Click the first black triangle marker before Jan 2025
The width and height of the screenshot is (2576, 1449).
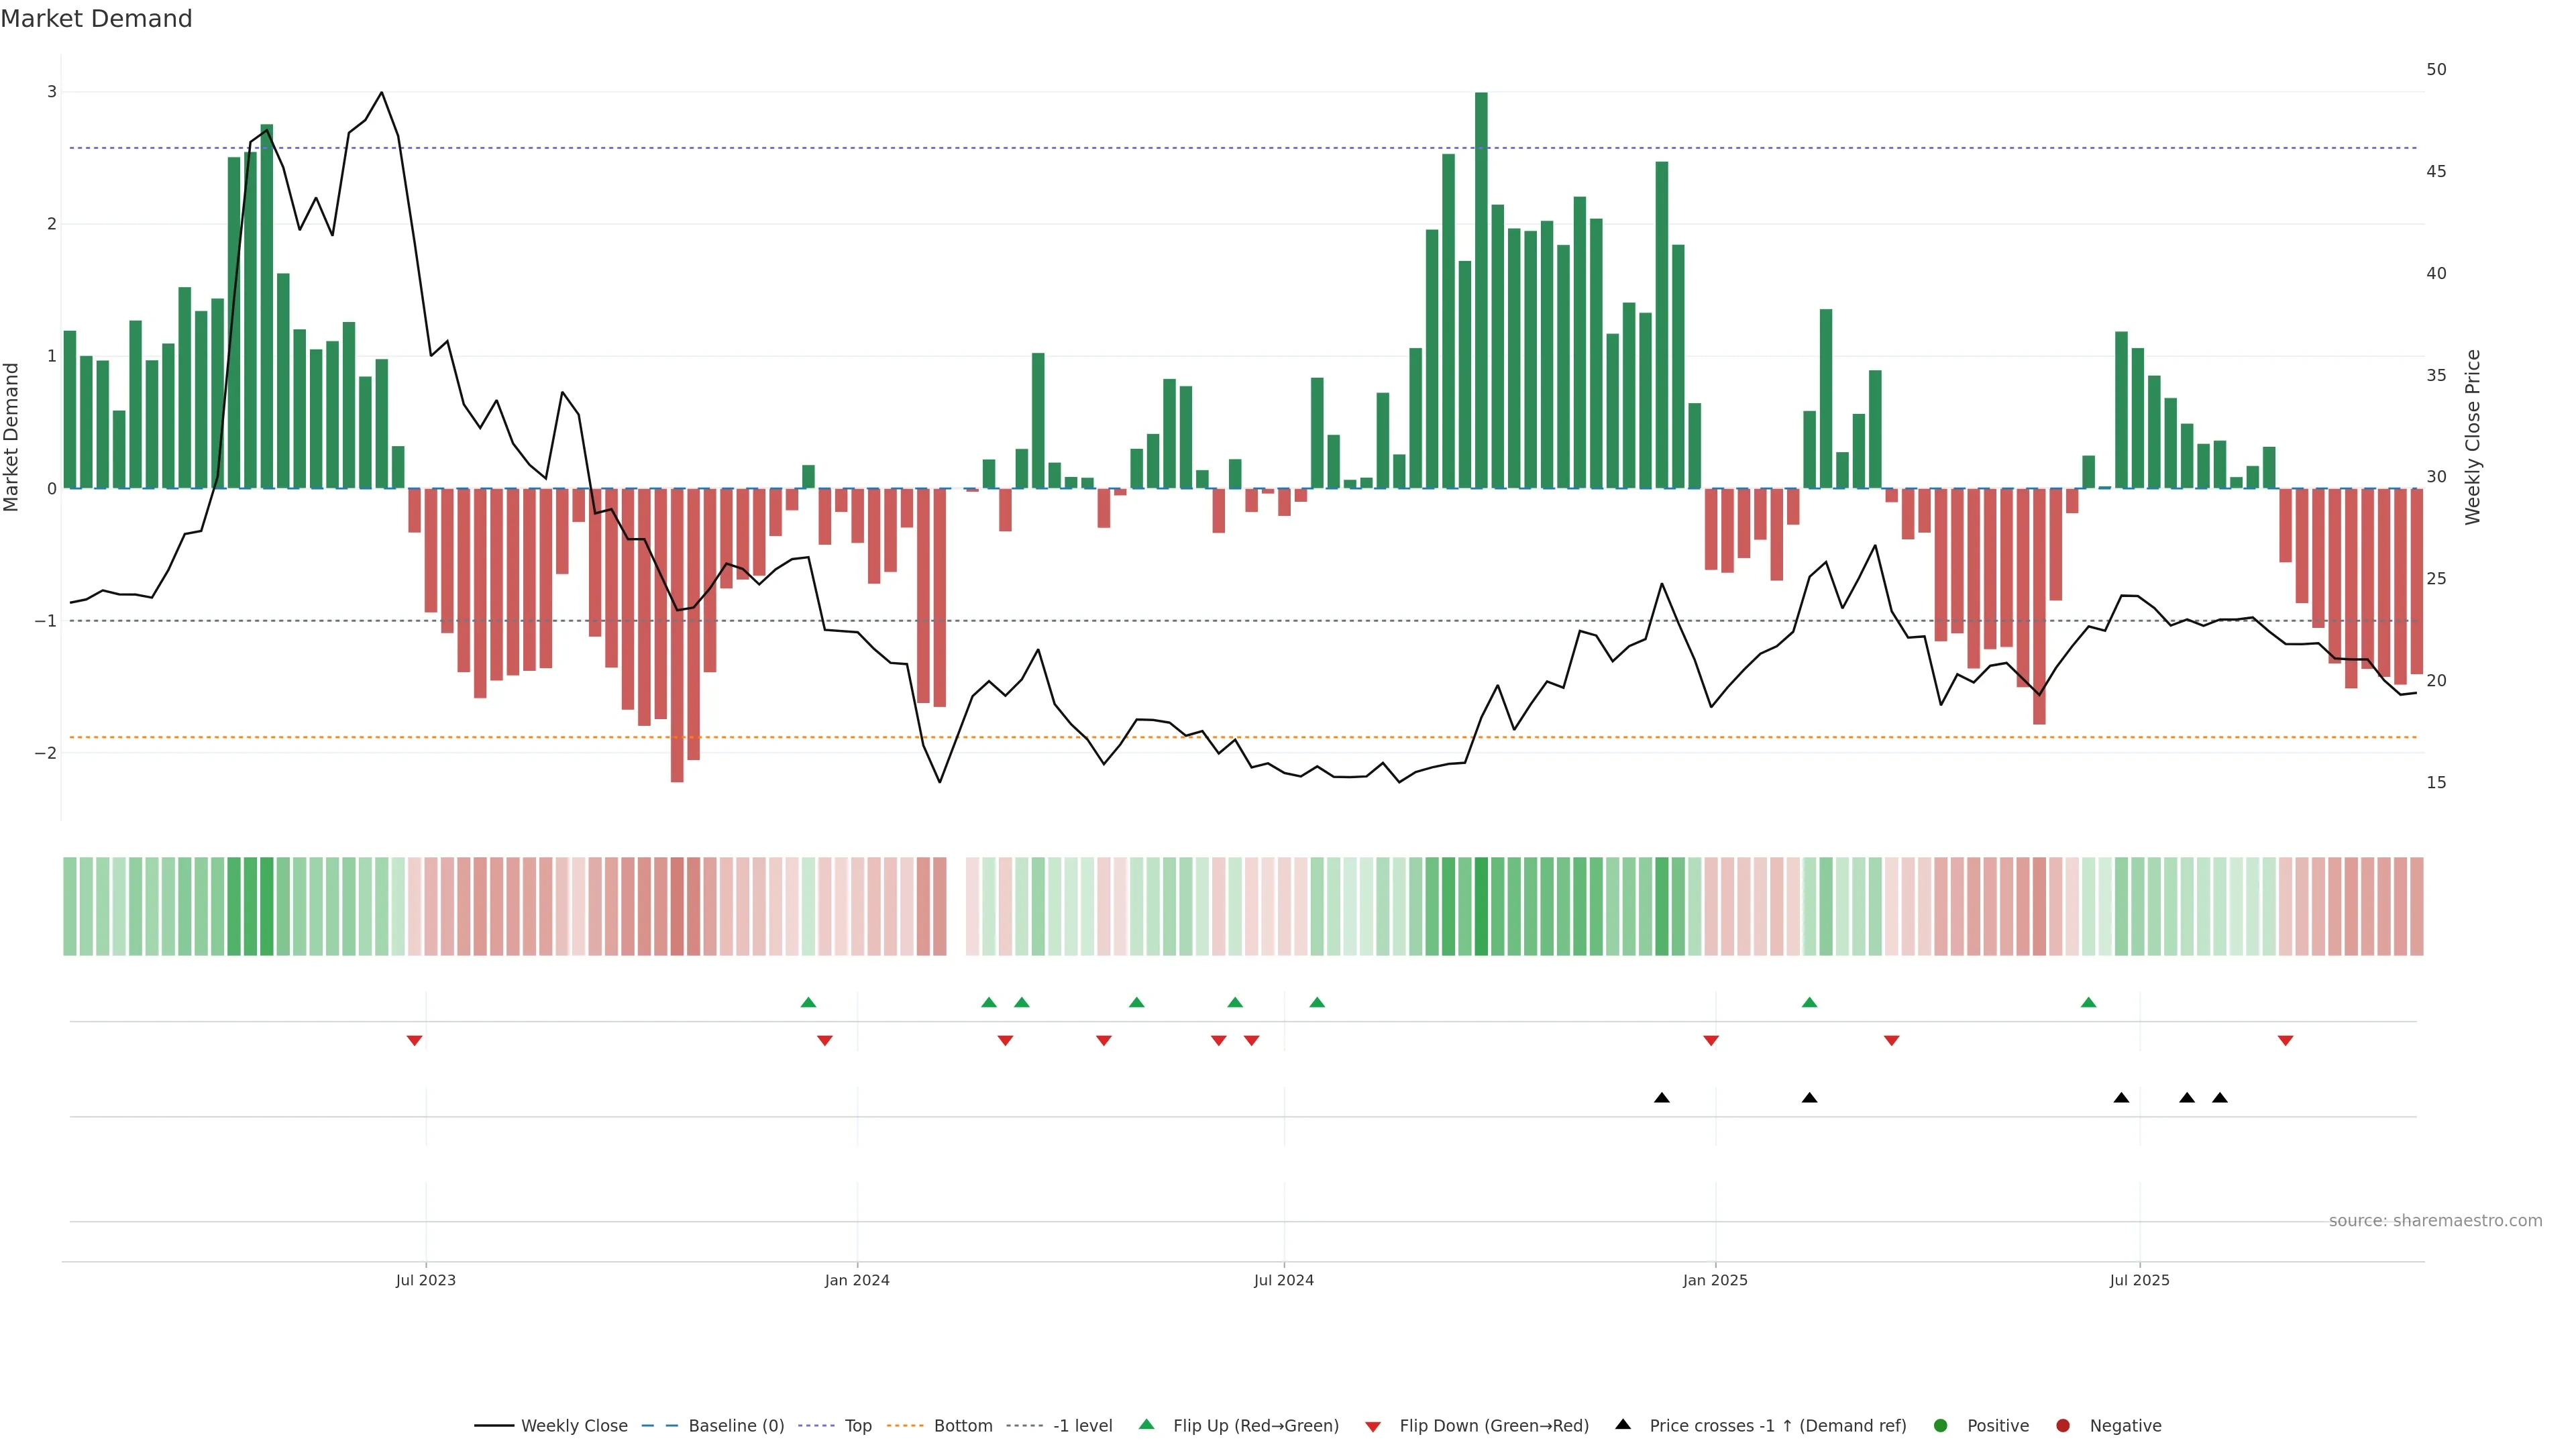point(1662,1098)
